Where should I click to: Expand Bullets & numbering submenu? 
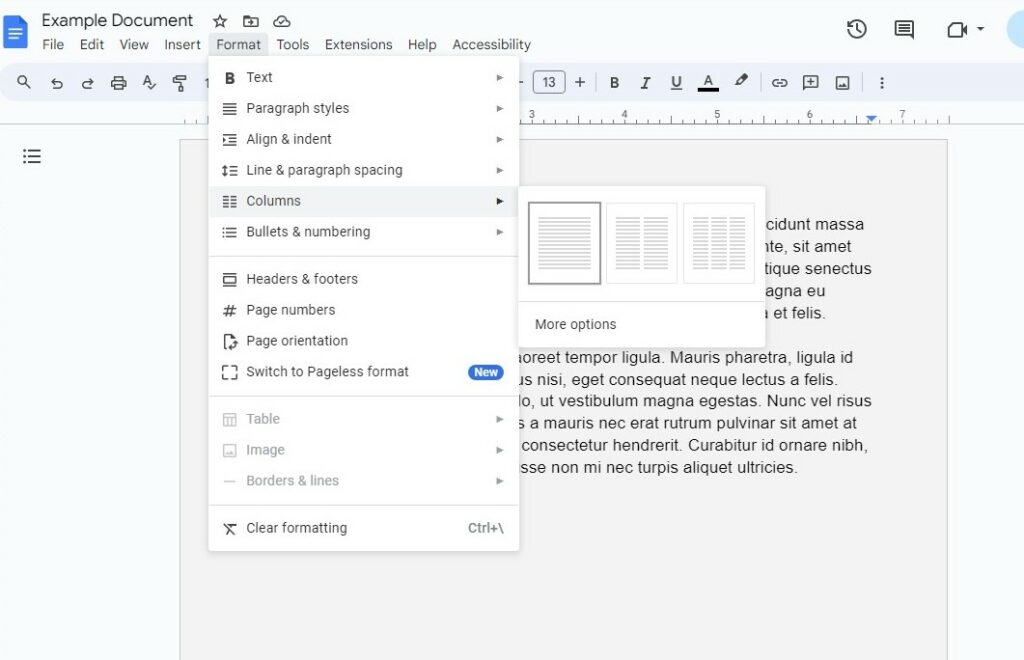pyautogui.click(x=364, y=232)
